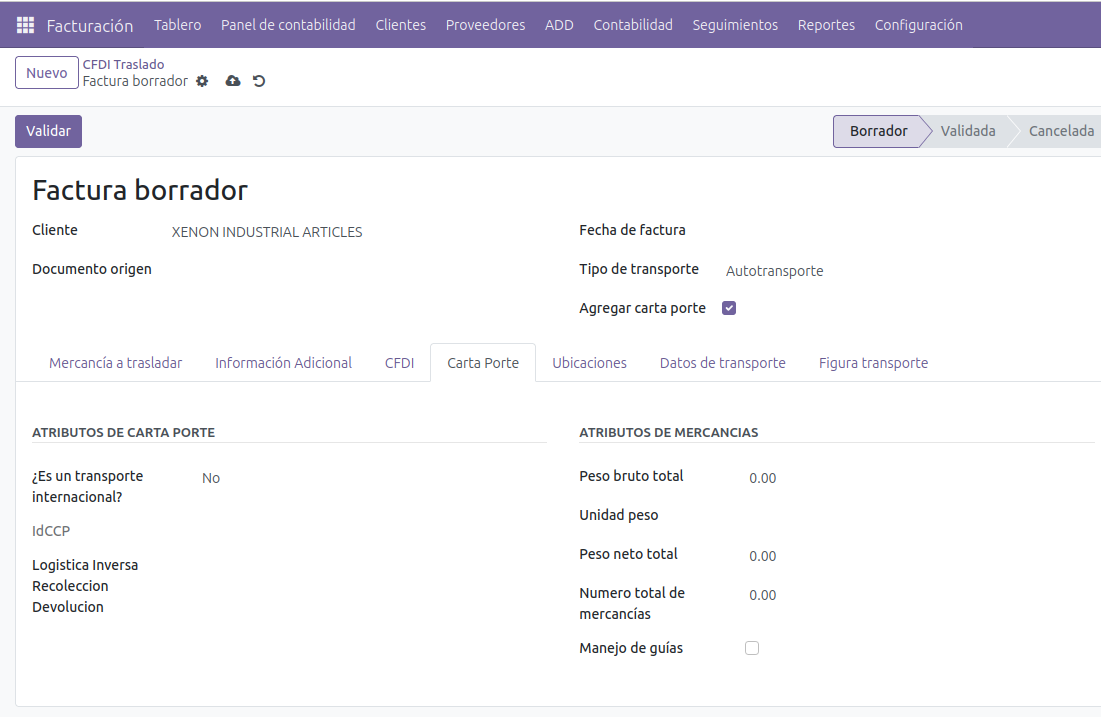Open the Reportes menu
Screen dimensions: 1101x717
tap(826, 25)
